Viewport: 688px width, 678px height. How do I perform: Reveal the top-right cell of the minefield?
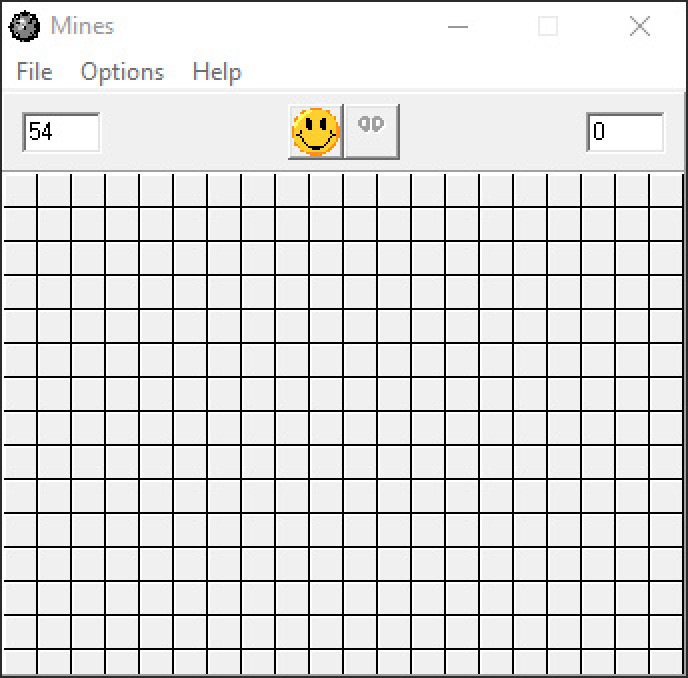[666, 190]
